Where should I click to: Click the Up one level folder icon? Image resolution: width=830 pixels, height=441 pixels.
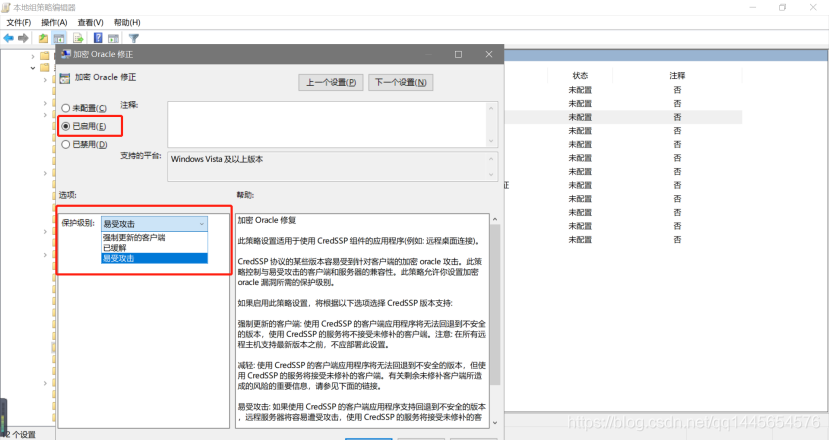click(43, 38)
